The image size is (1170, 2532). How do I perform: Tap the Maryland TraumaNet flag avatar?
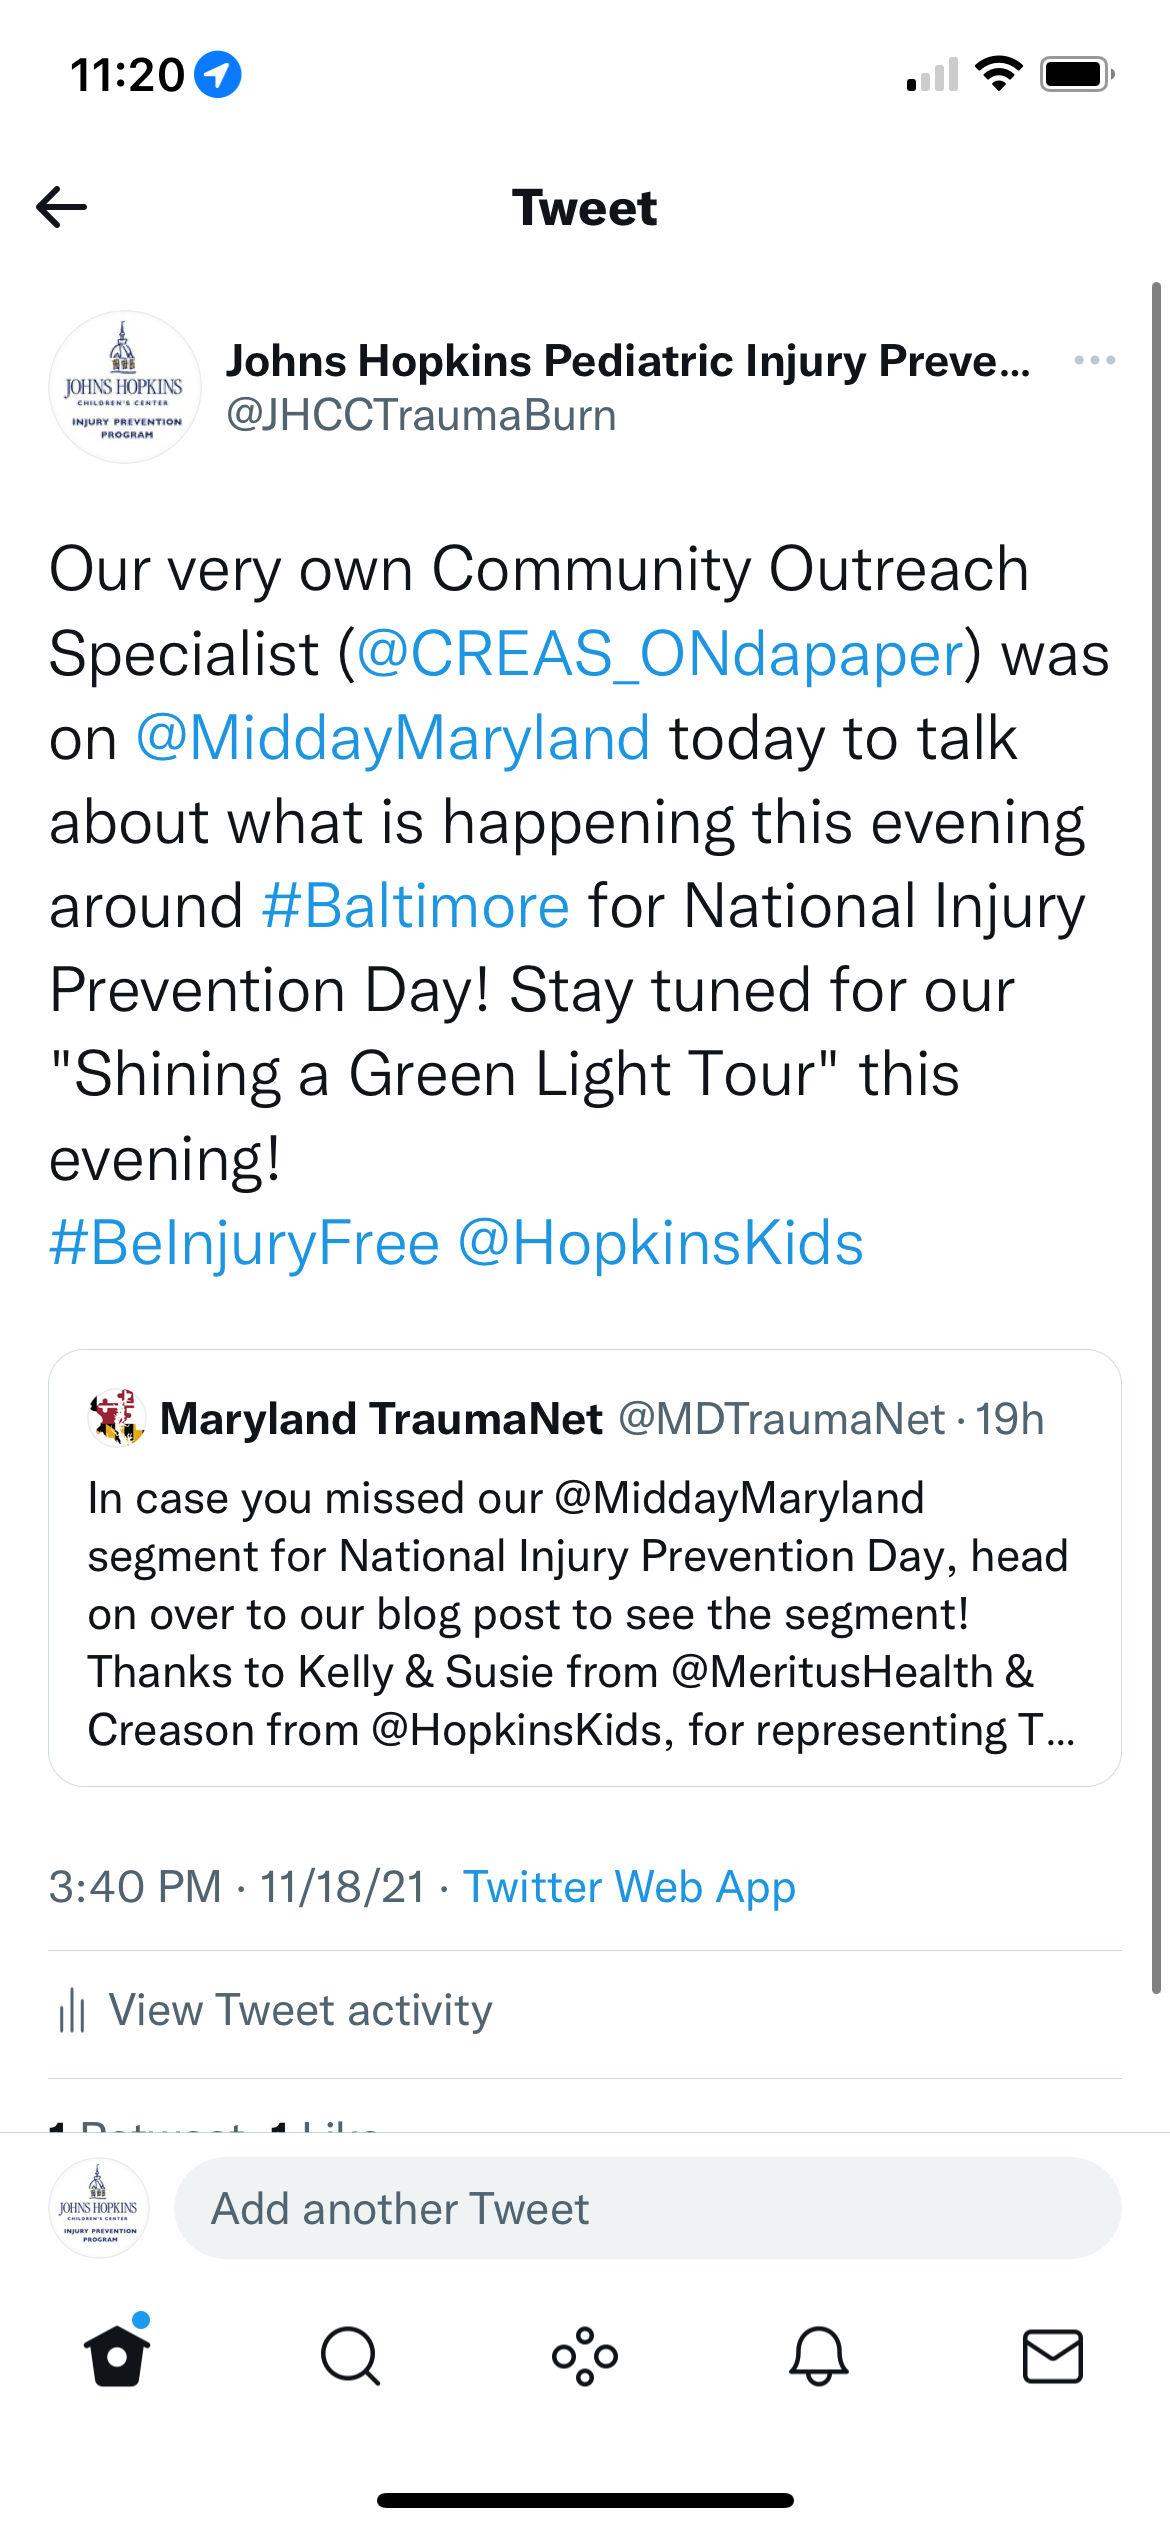tap(117, 1418)
